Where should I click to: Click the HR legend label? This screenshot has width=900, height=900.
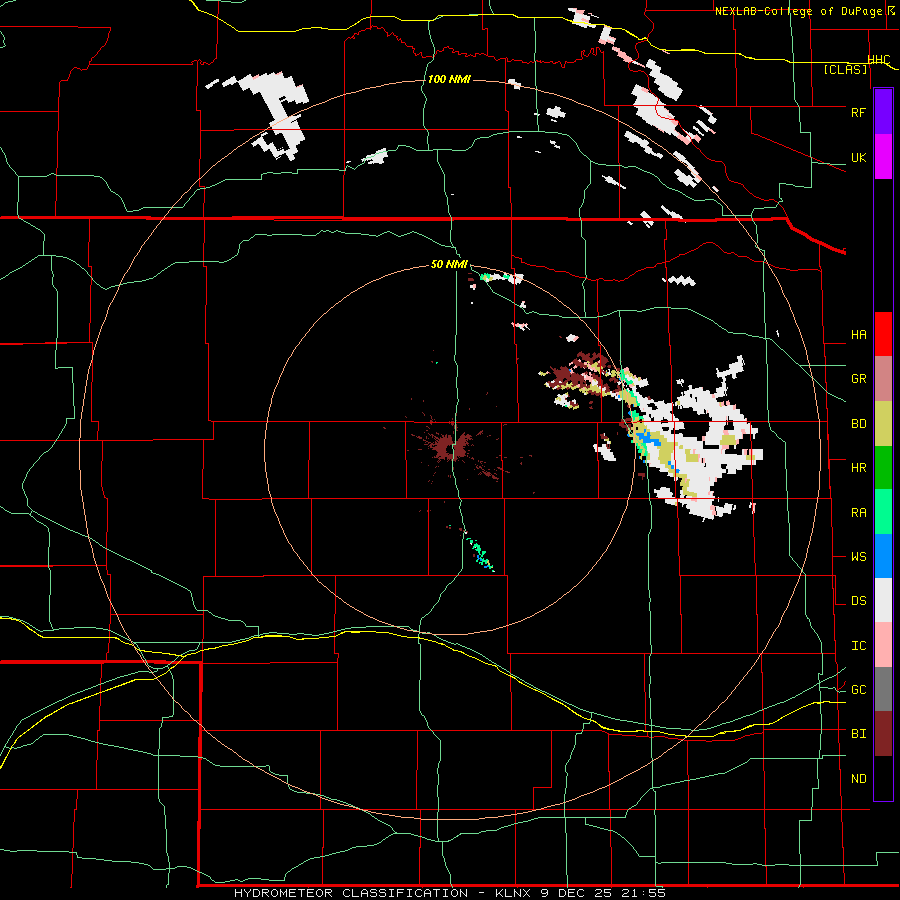tap(859, 468)
